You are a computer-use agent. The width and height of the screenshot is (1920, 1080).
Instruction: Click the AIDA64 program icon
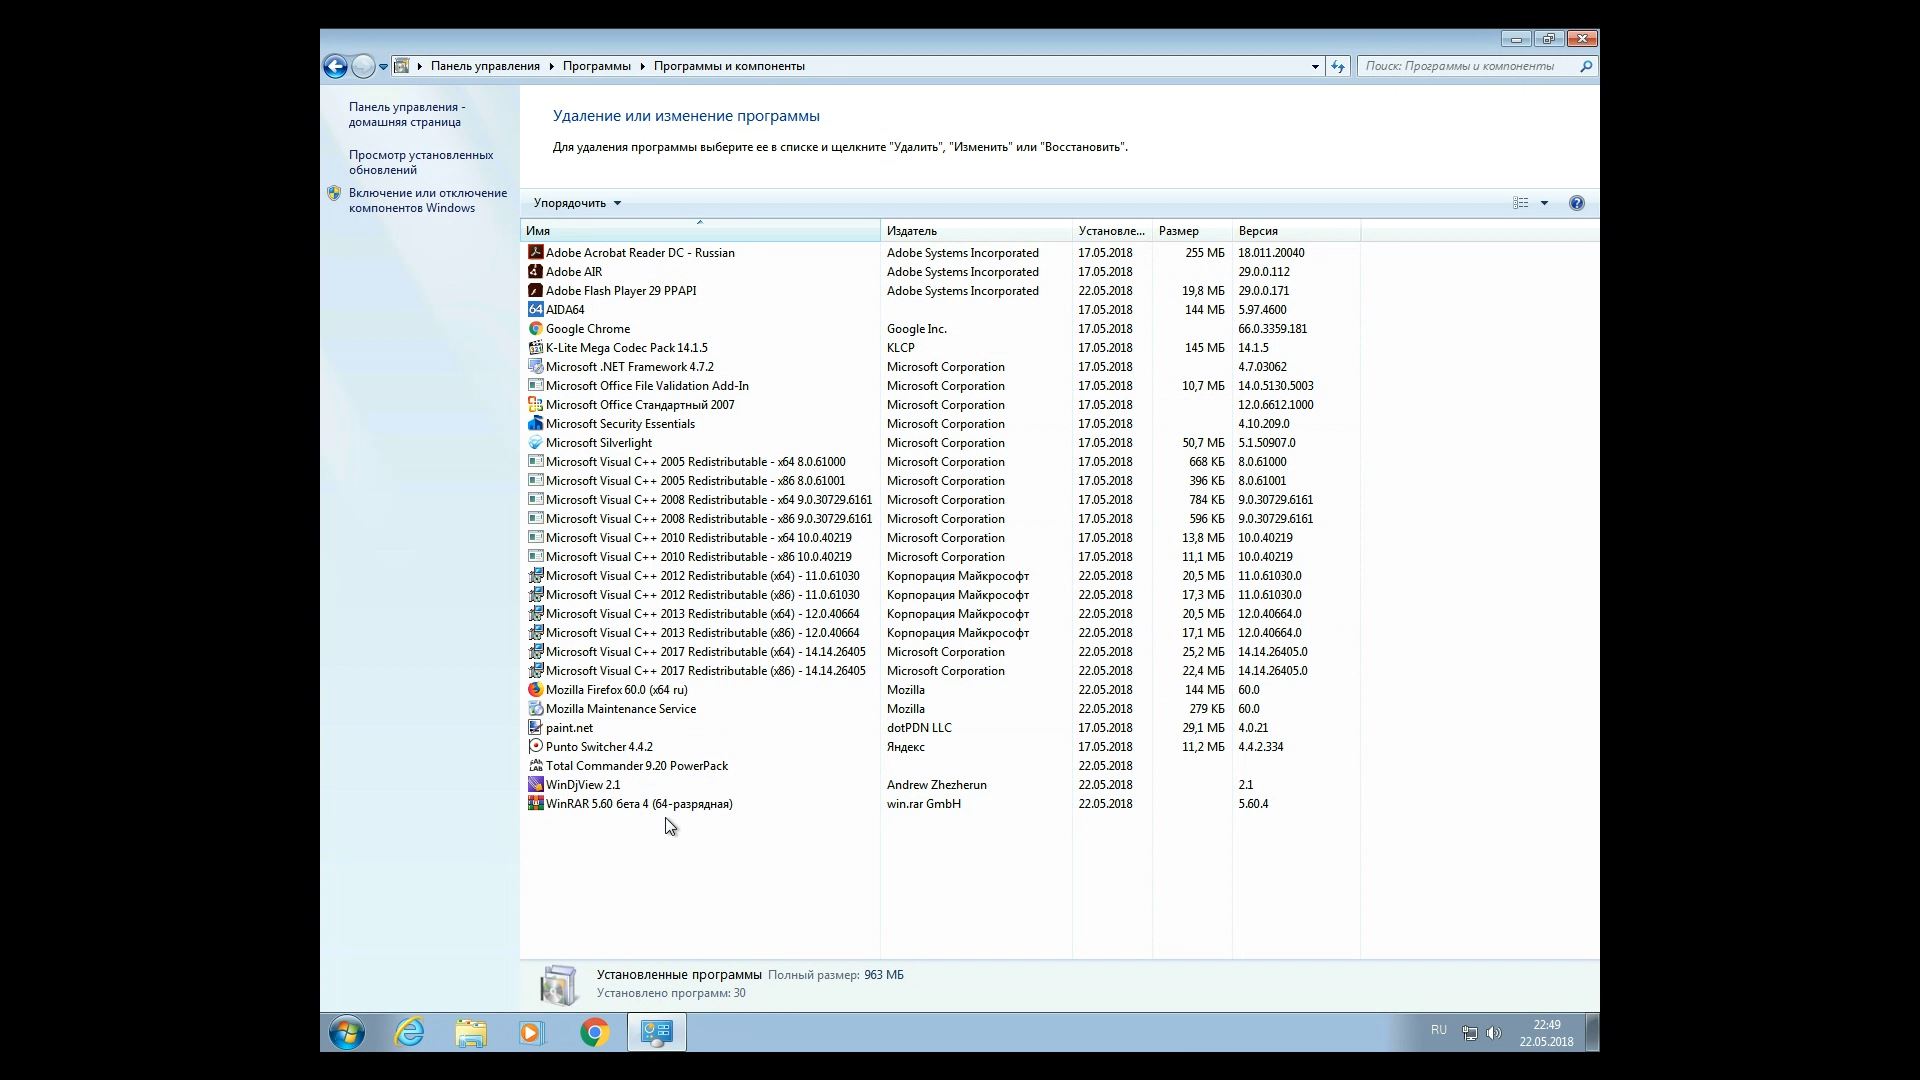pyautogui.click(x=535, y=310)
